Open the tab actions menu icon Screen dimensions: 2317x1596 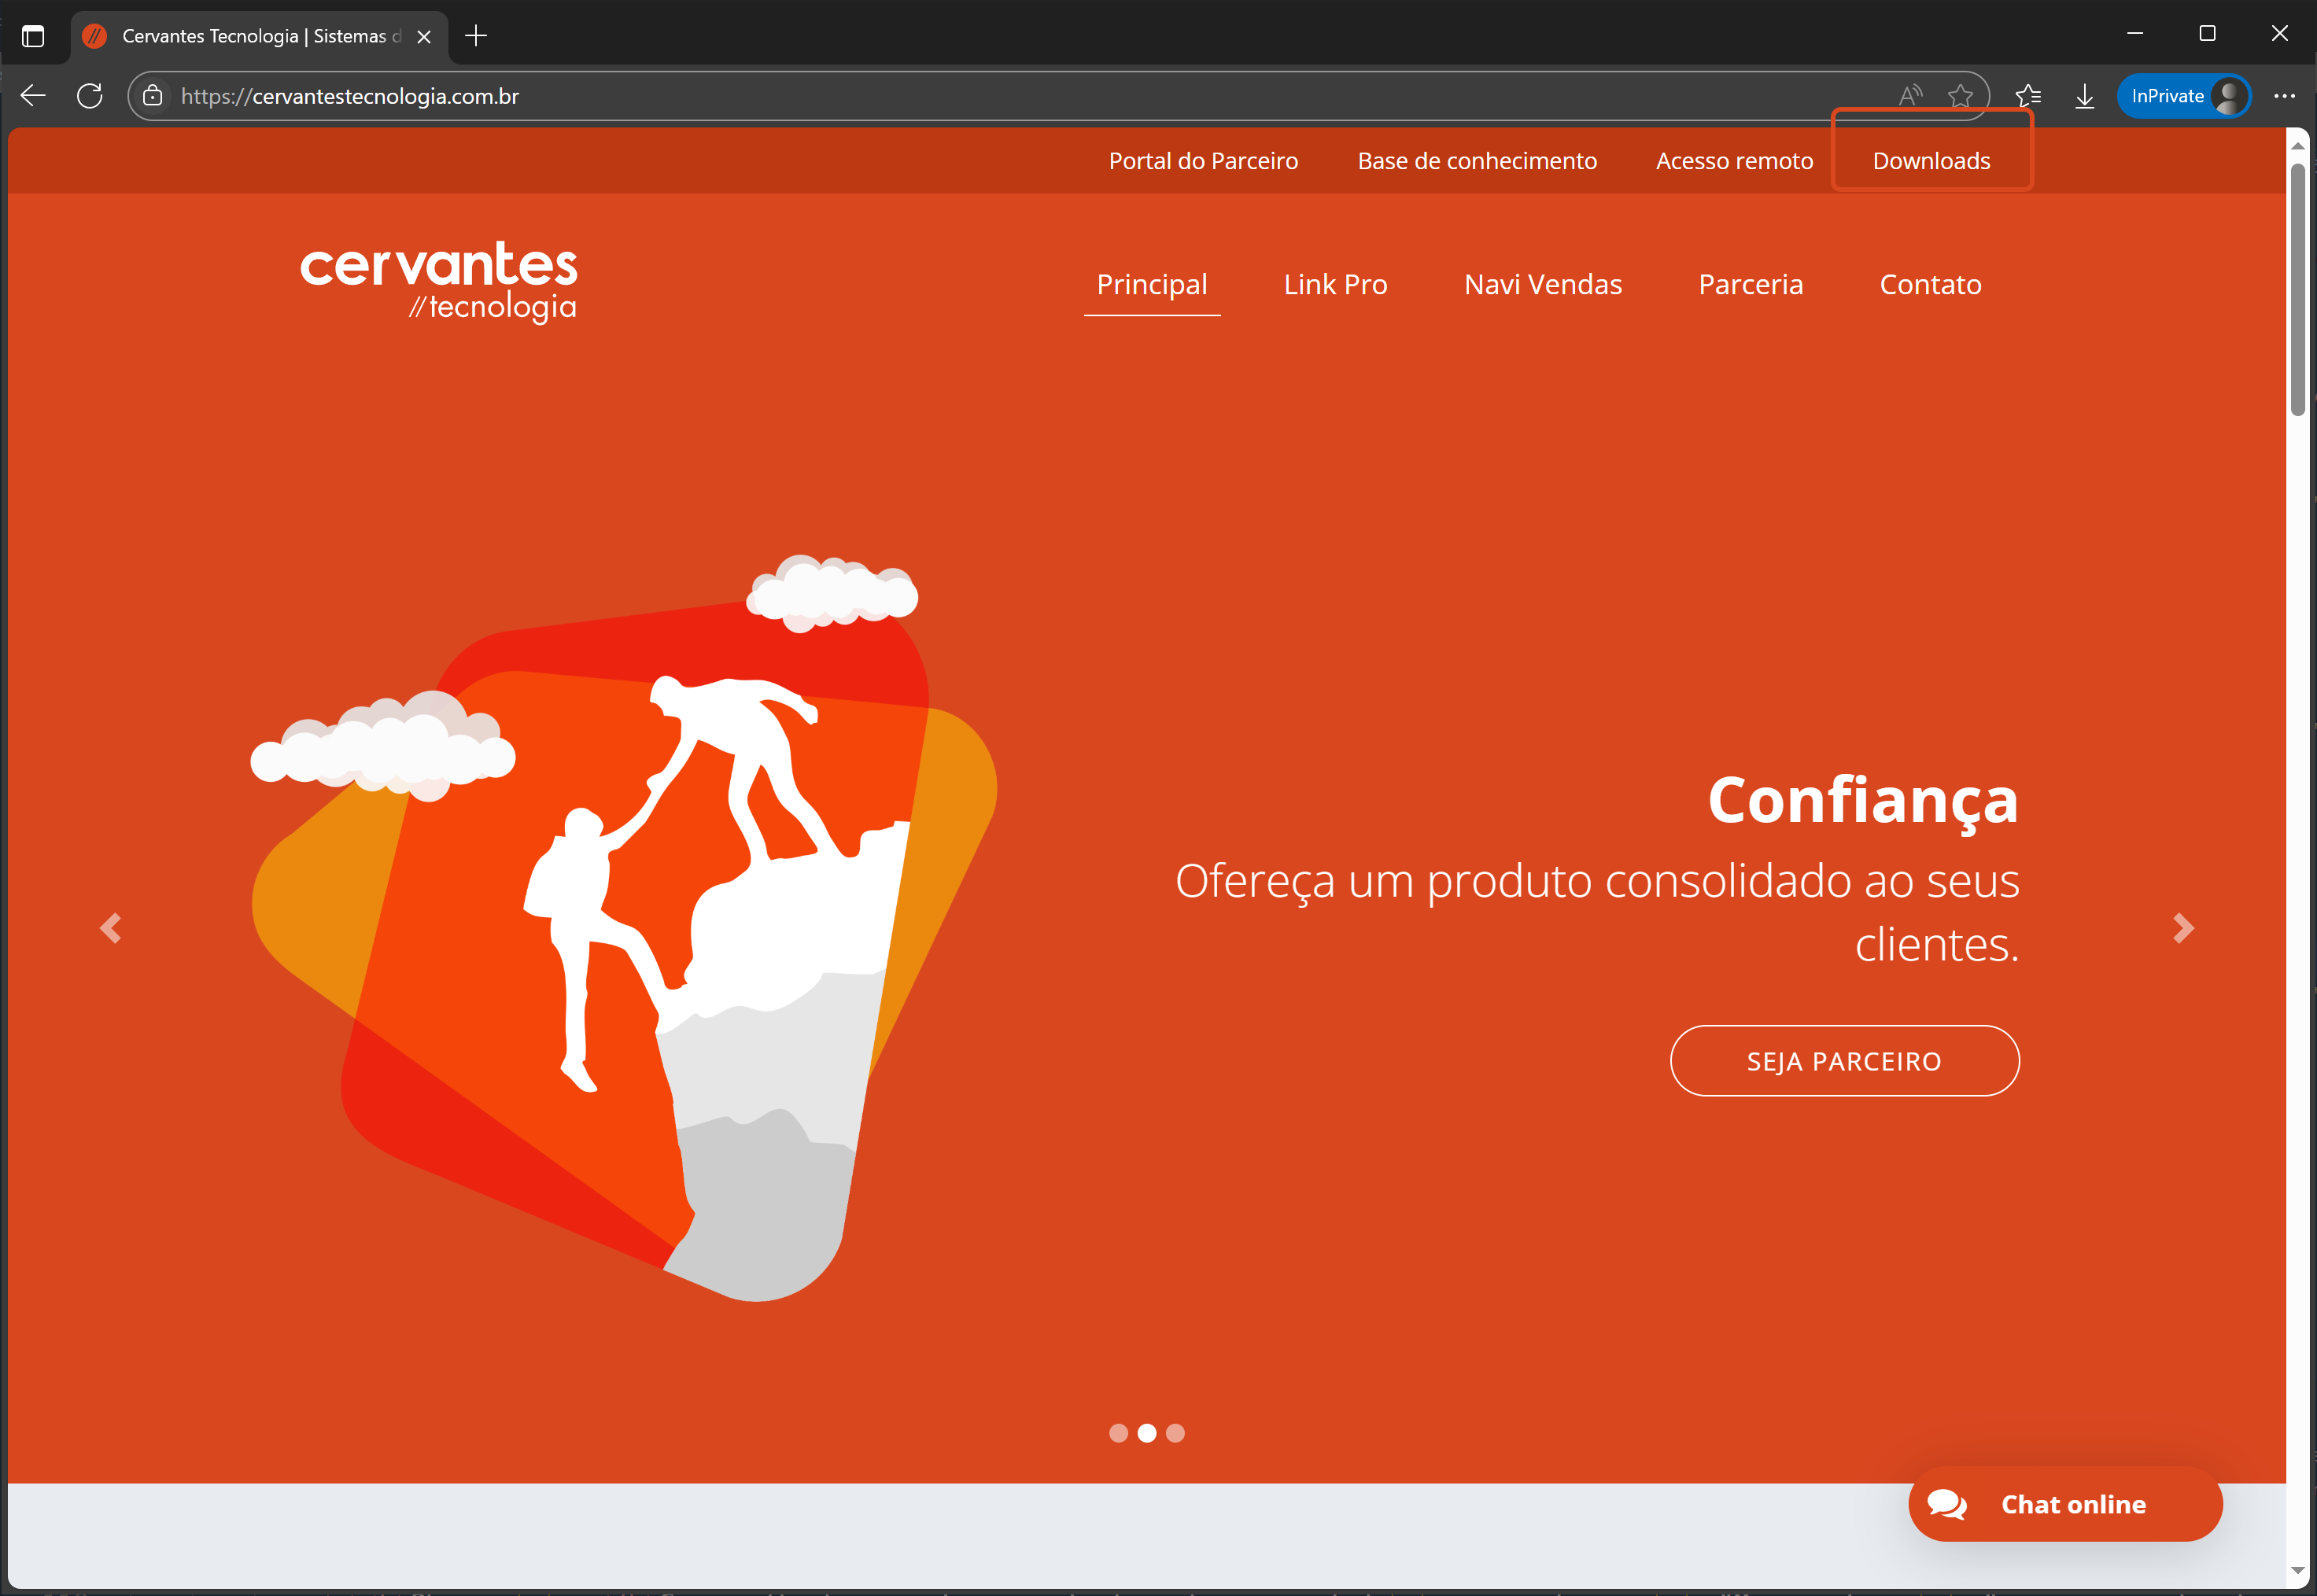click(x=33, y=36)
